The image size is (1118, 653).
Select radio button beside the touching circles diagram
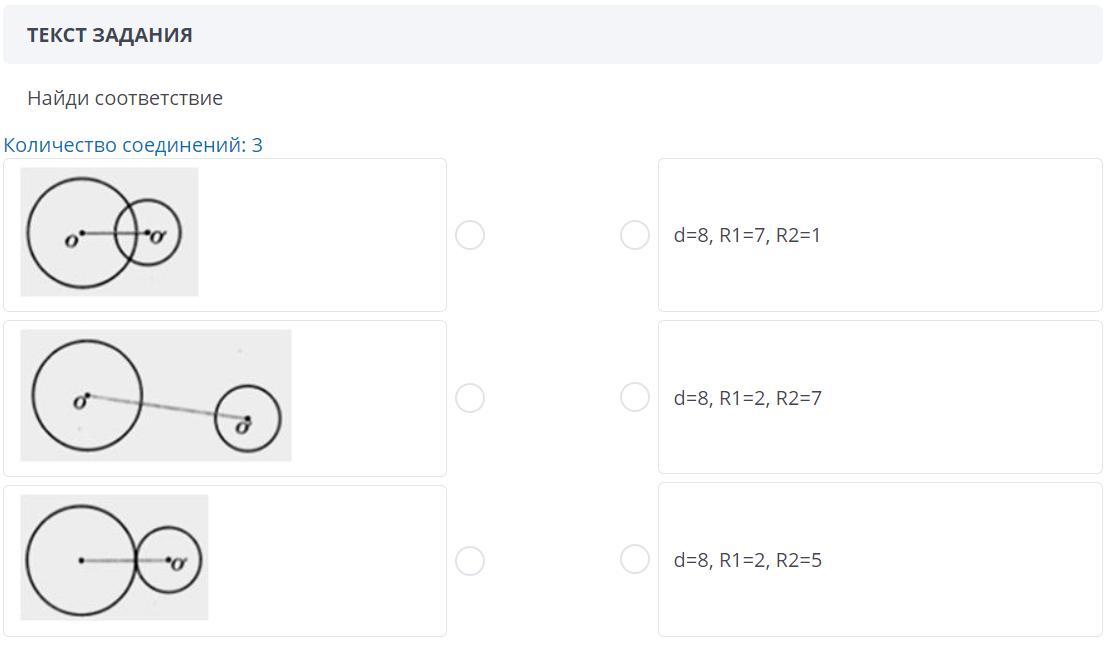[469, 561]
